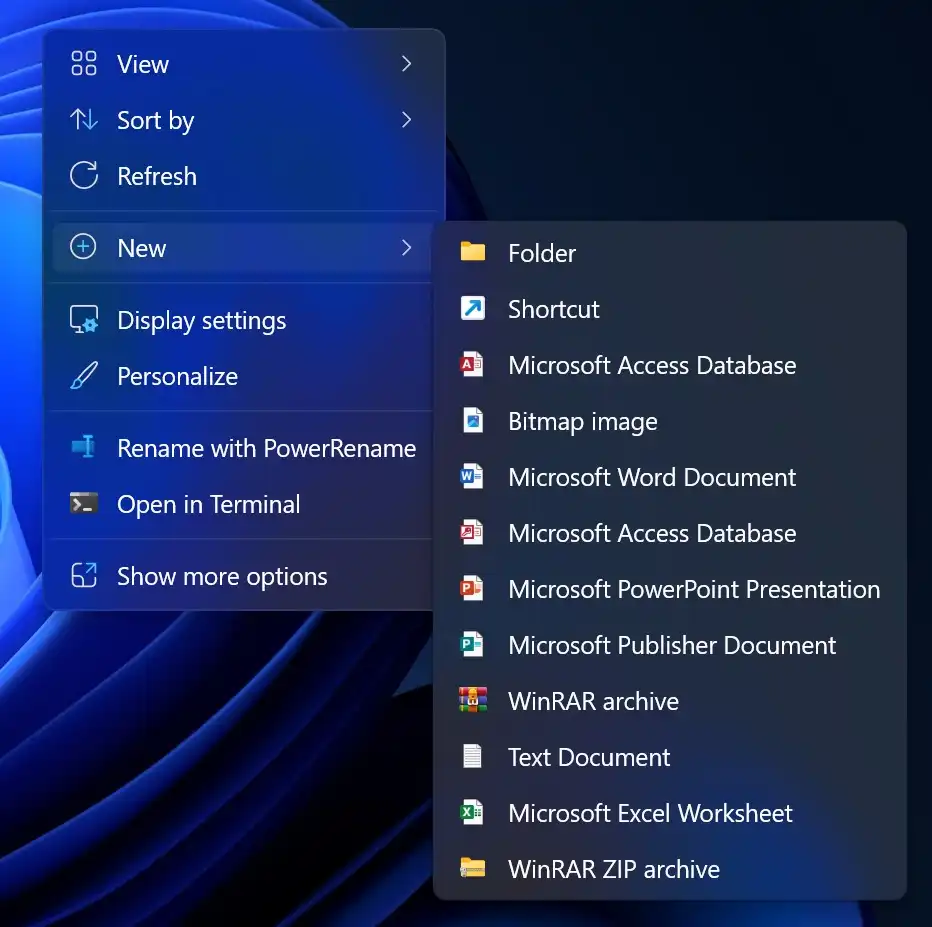This screenshot has width=932, height=927.
Task: Select Microsoft Access Database below Word Document
Action: 670,532
